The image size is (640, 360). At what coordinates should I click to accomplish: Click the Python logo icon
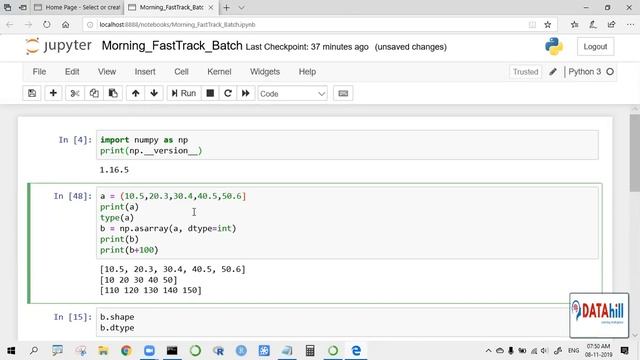[x=554, y=46]
